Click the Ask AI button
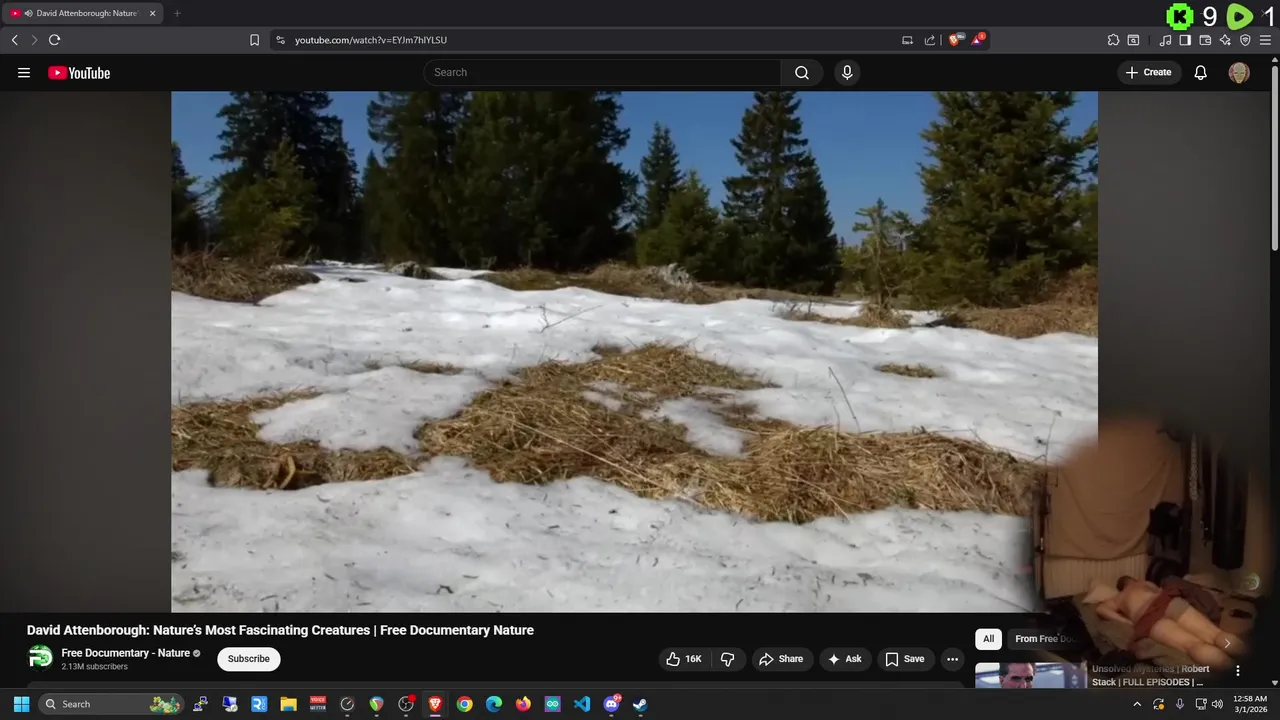Viewport: 1280px width, 720px height. 845,659
